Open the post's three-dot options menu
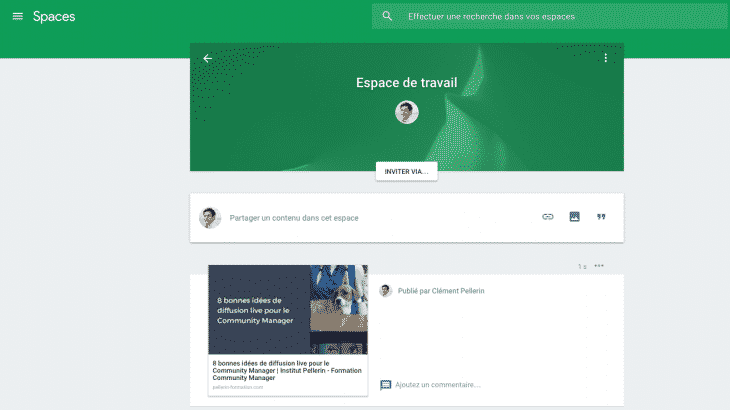The image size is (730, 410). (x=599, y=266)
